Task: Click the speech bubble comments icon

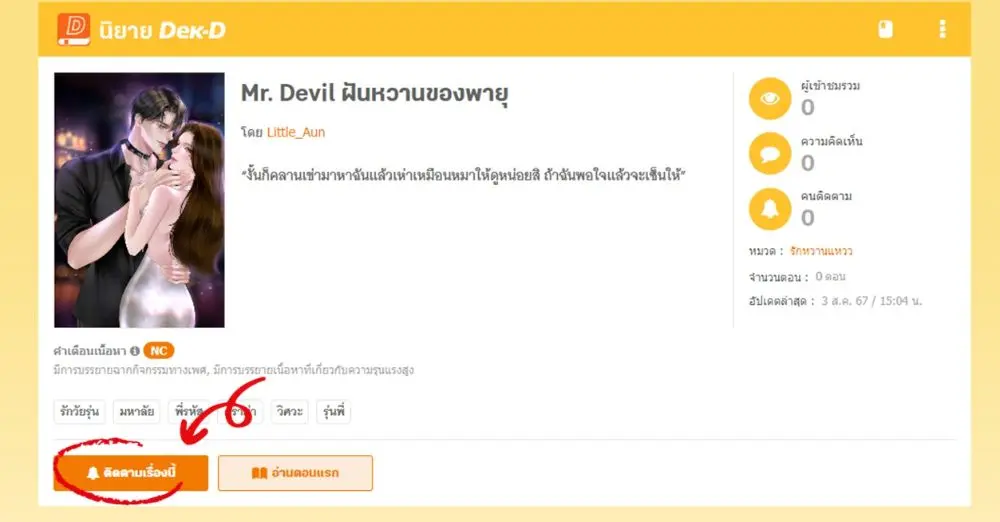Action: pos(770,154)
